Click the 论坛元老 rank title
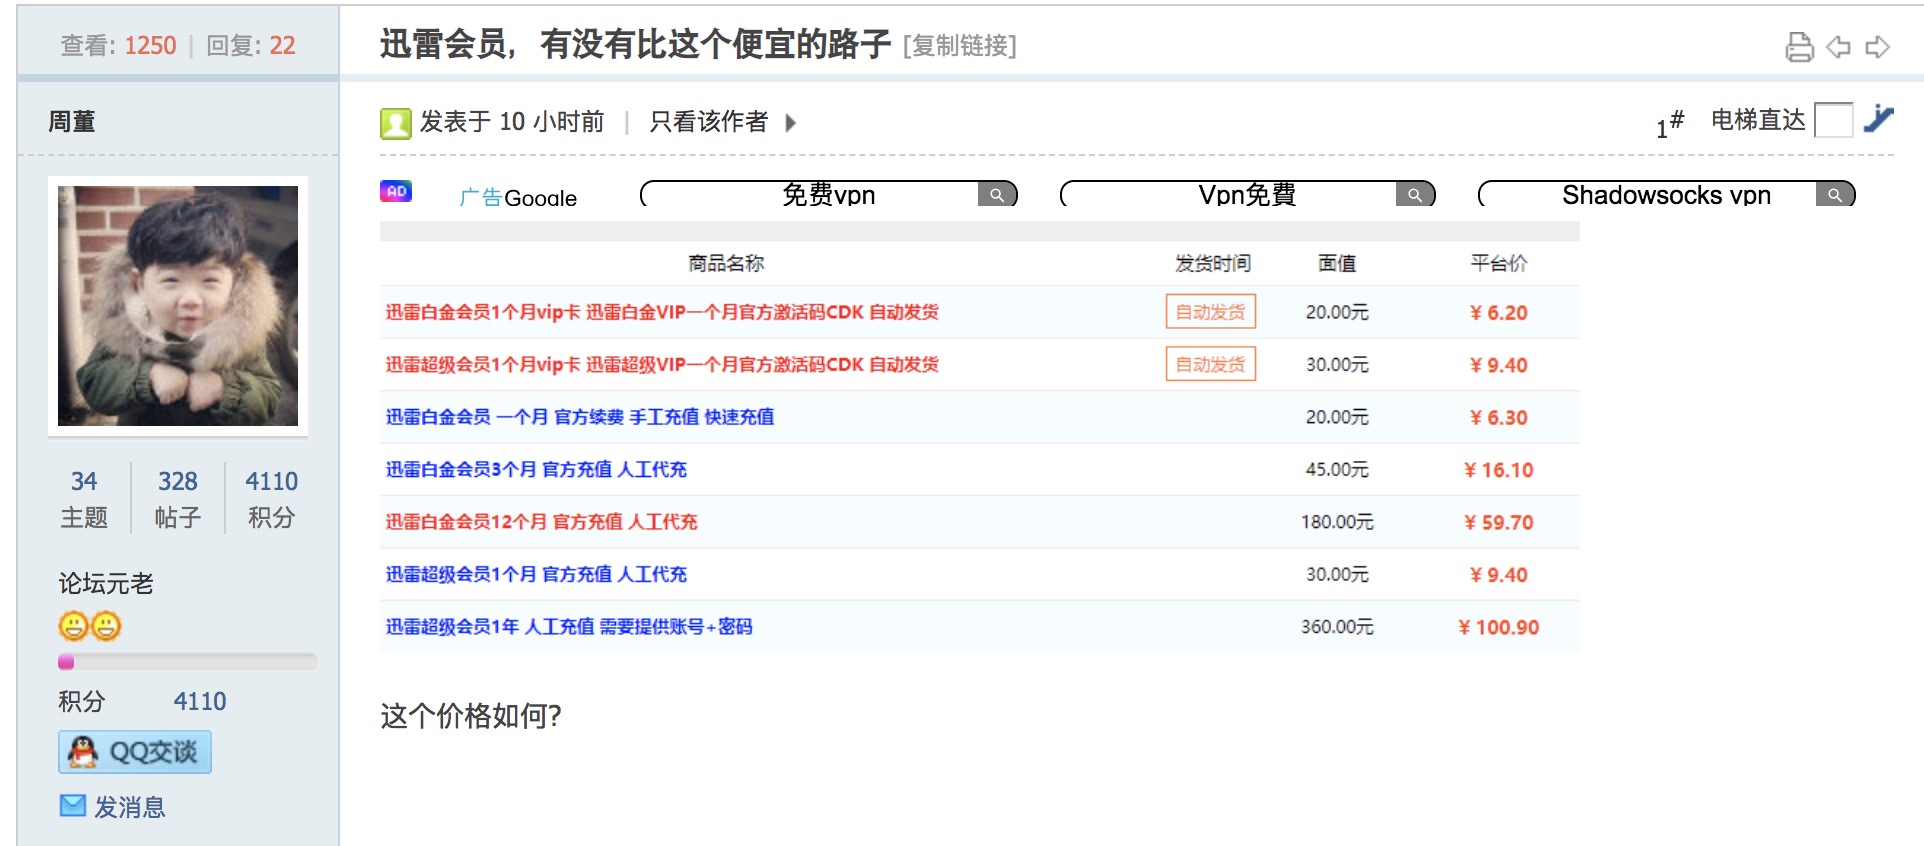 coord(106,583)
